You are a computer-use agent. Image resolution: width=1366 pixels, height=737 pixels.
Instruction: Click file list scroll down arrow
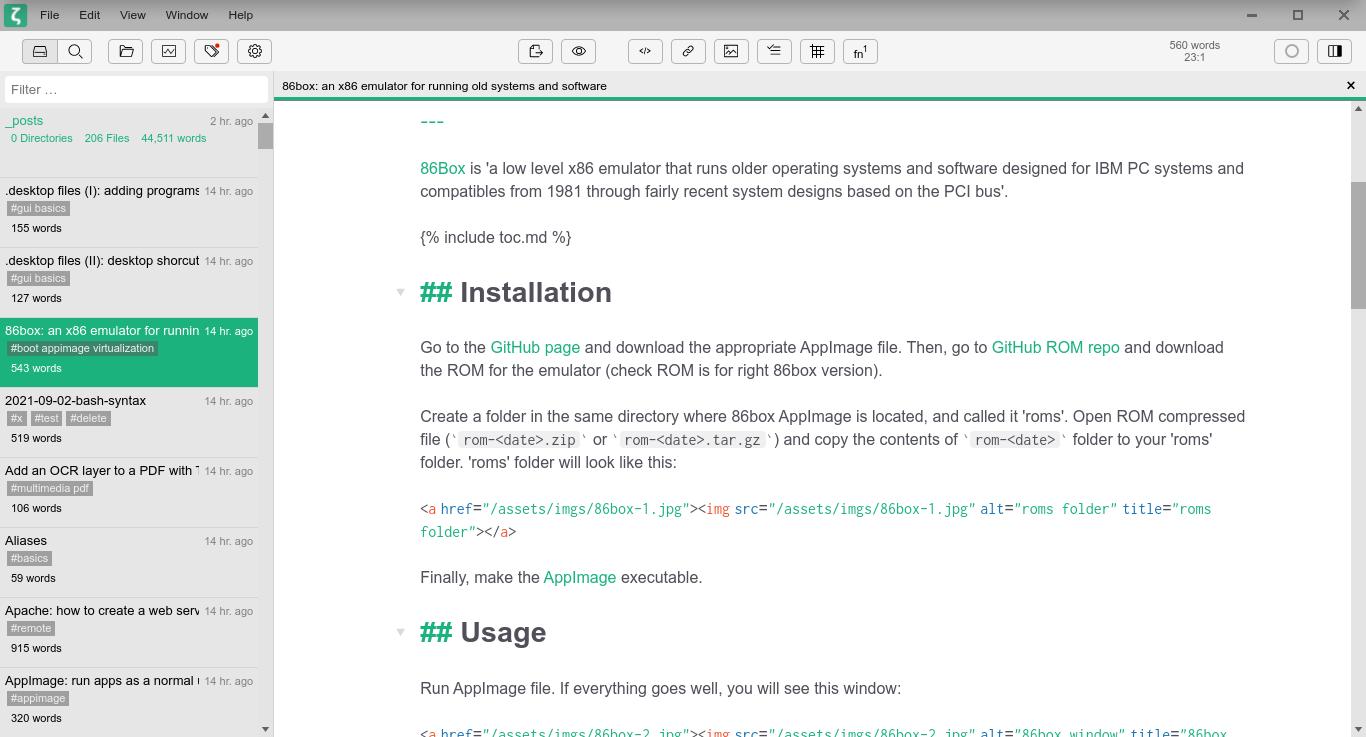265,729
